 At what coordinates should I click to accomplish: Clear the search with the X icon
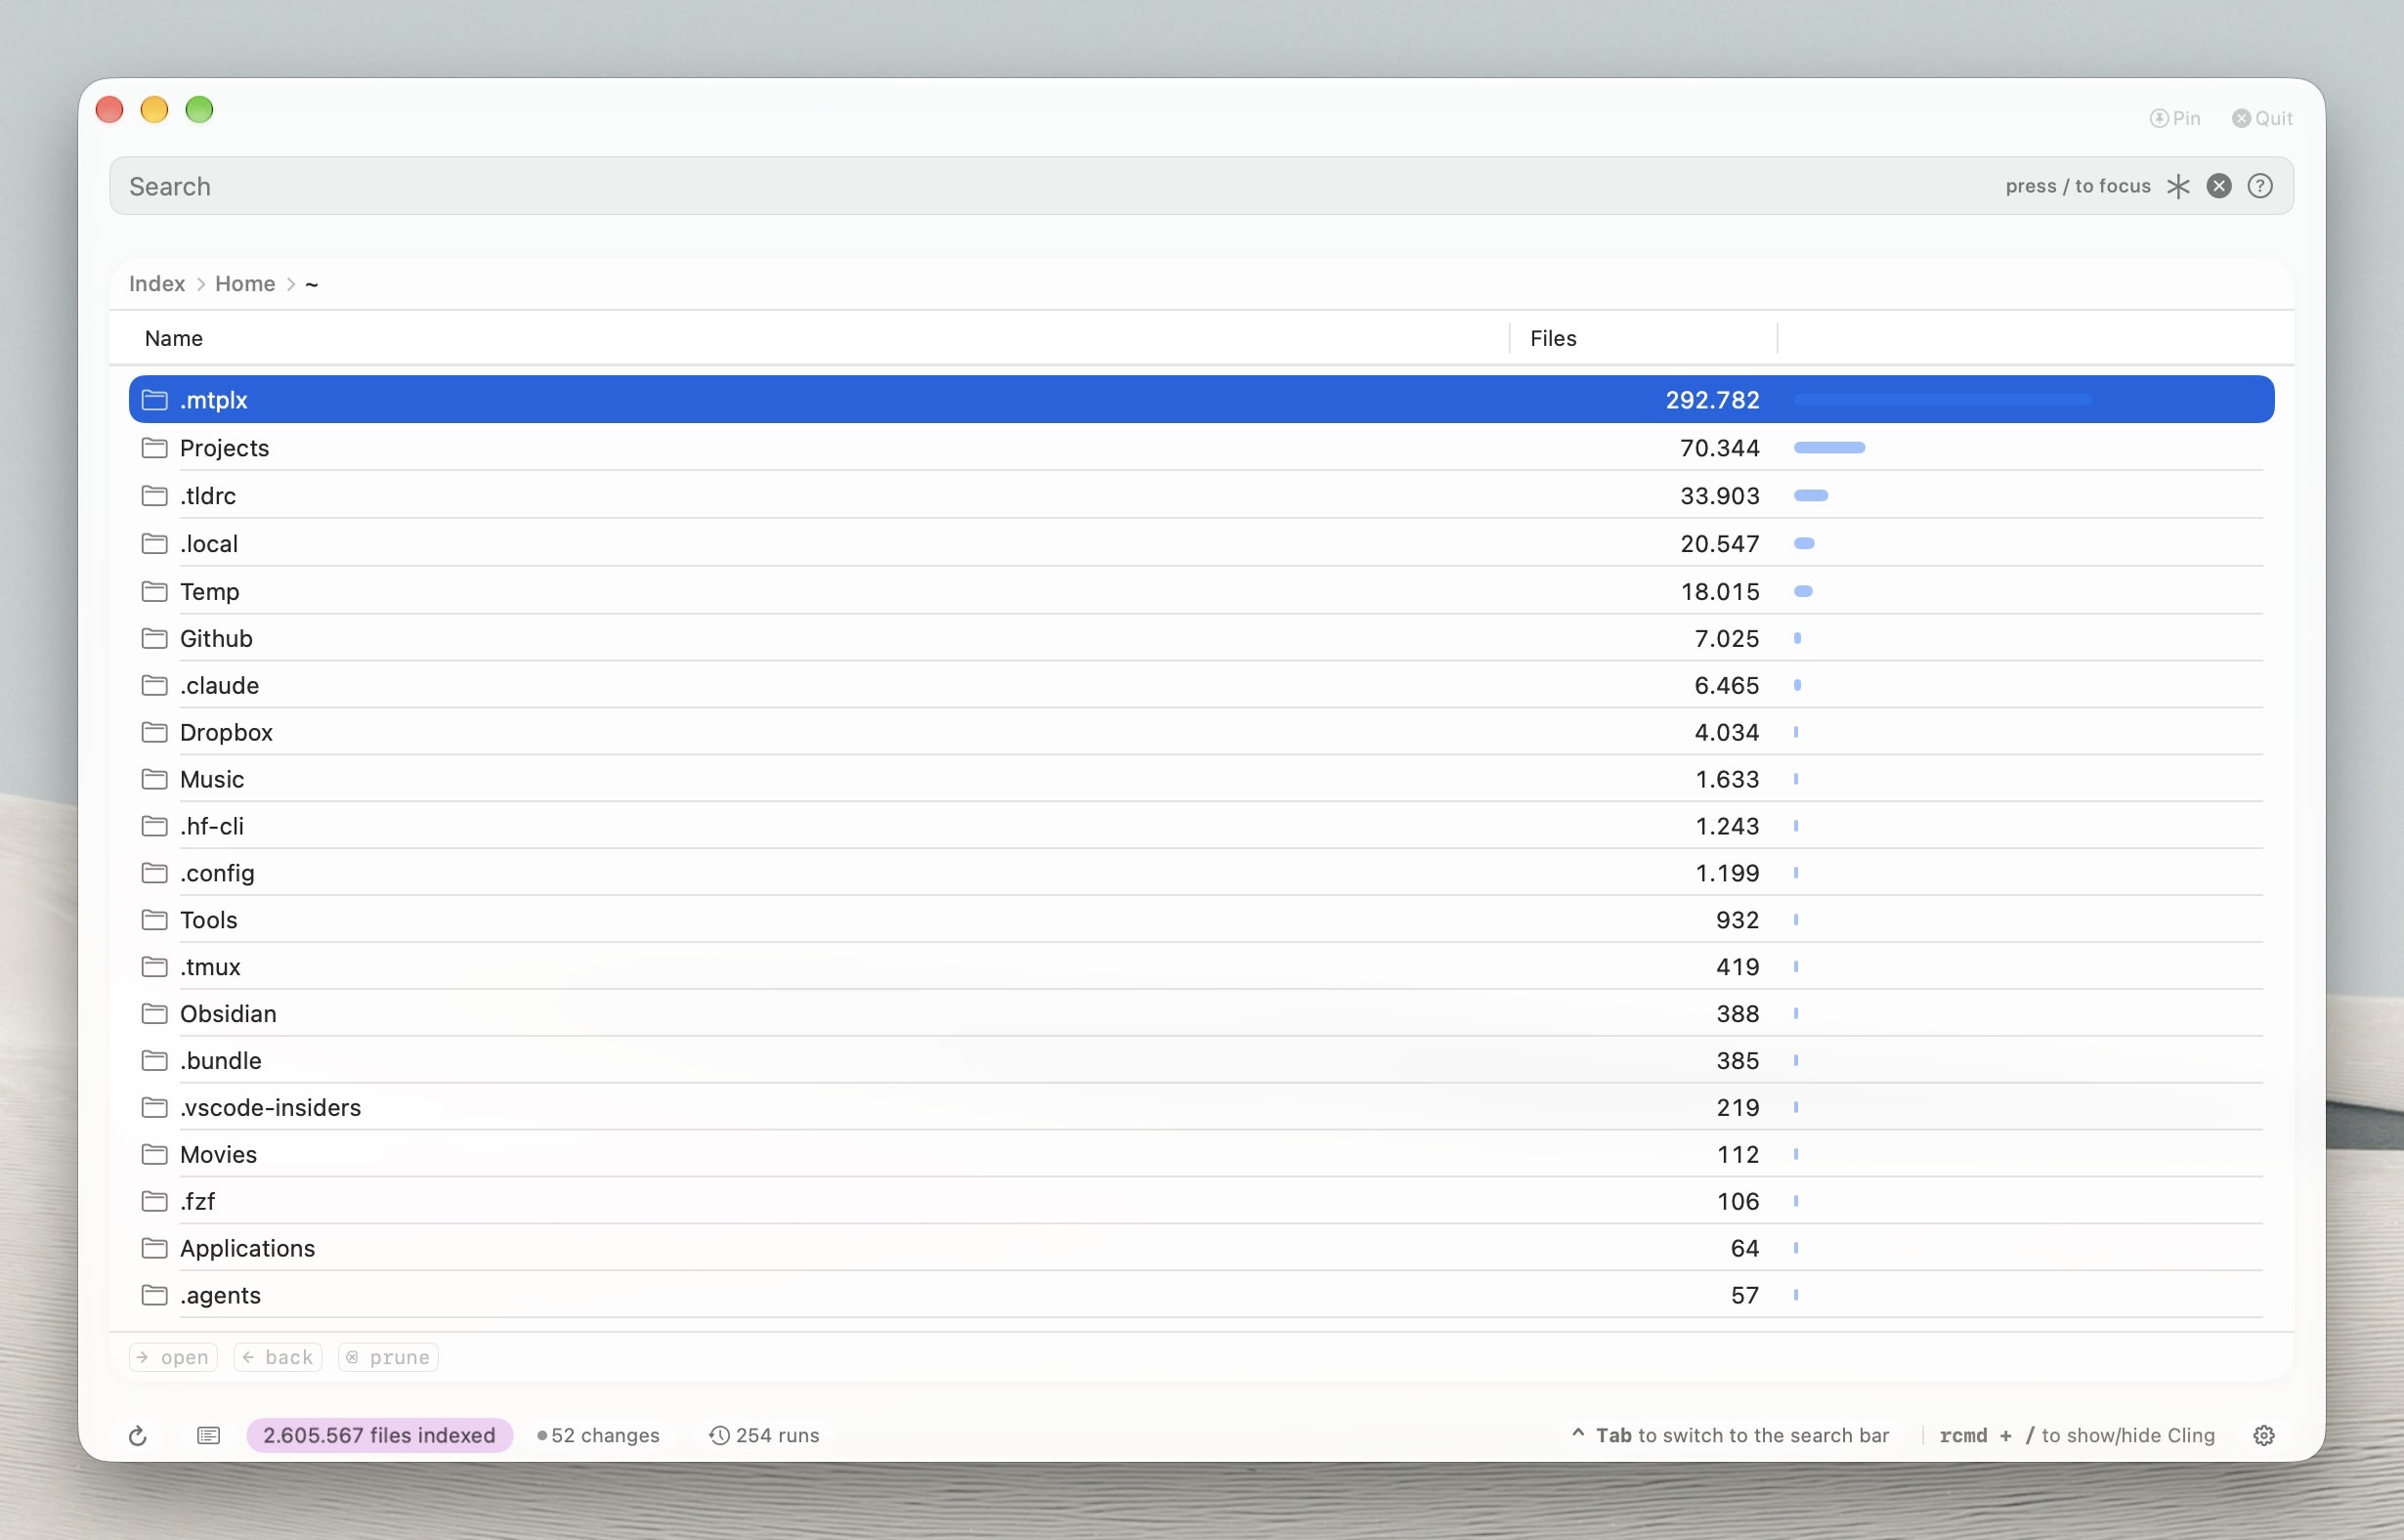pyautogui.click(x=2219, y=186)
